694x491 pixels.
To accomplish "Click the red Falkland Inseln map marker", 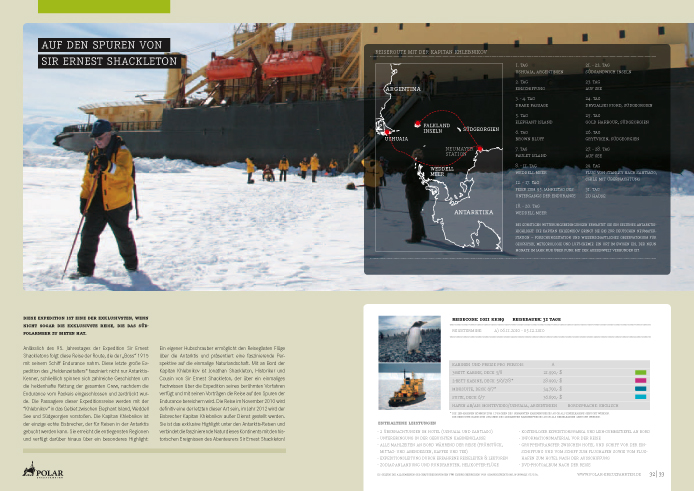I will pos(419,124).
